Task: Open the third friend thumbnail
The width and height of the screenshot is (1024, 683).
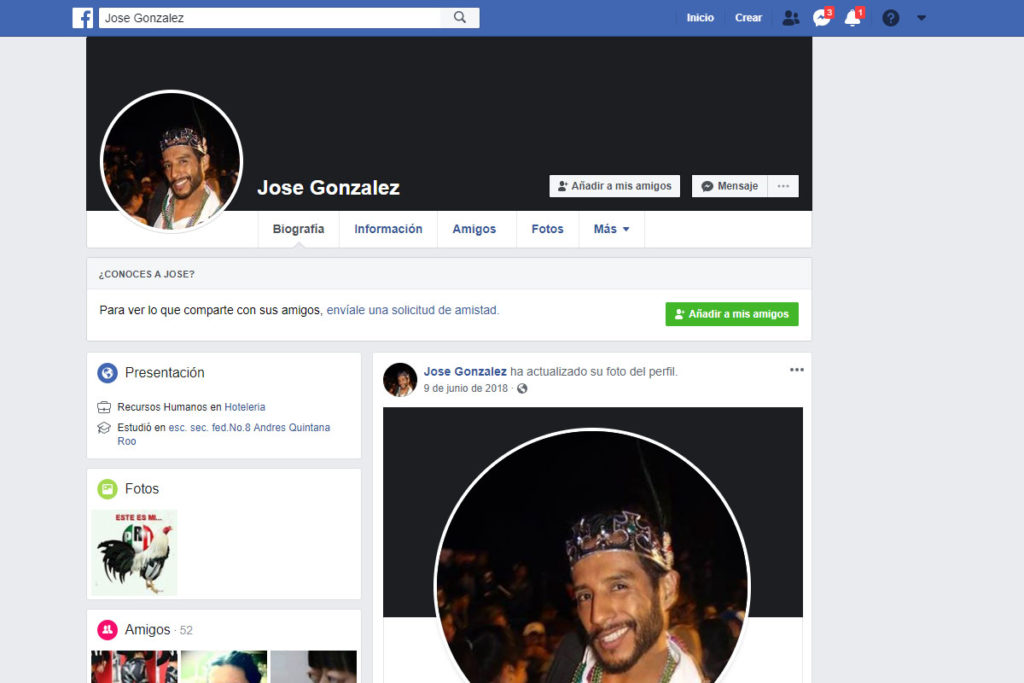Action: point(313,667)
